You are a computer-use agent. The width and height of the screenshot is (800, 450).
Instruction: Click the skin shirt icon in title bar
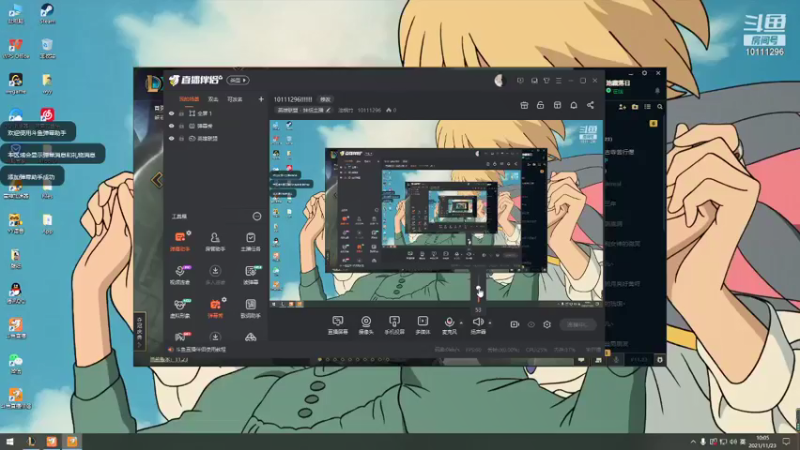(x=546, y=81)
